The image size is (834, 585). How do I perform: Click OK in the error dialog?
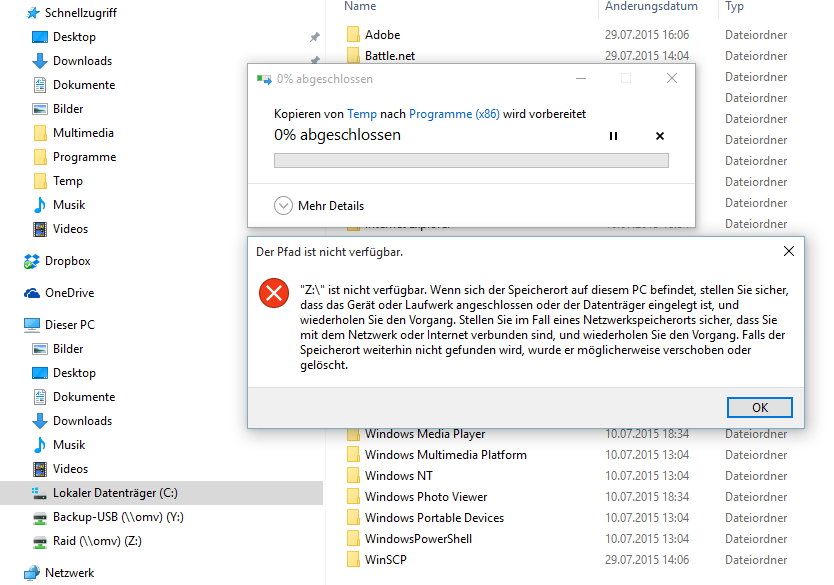(760, 408)
